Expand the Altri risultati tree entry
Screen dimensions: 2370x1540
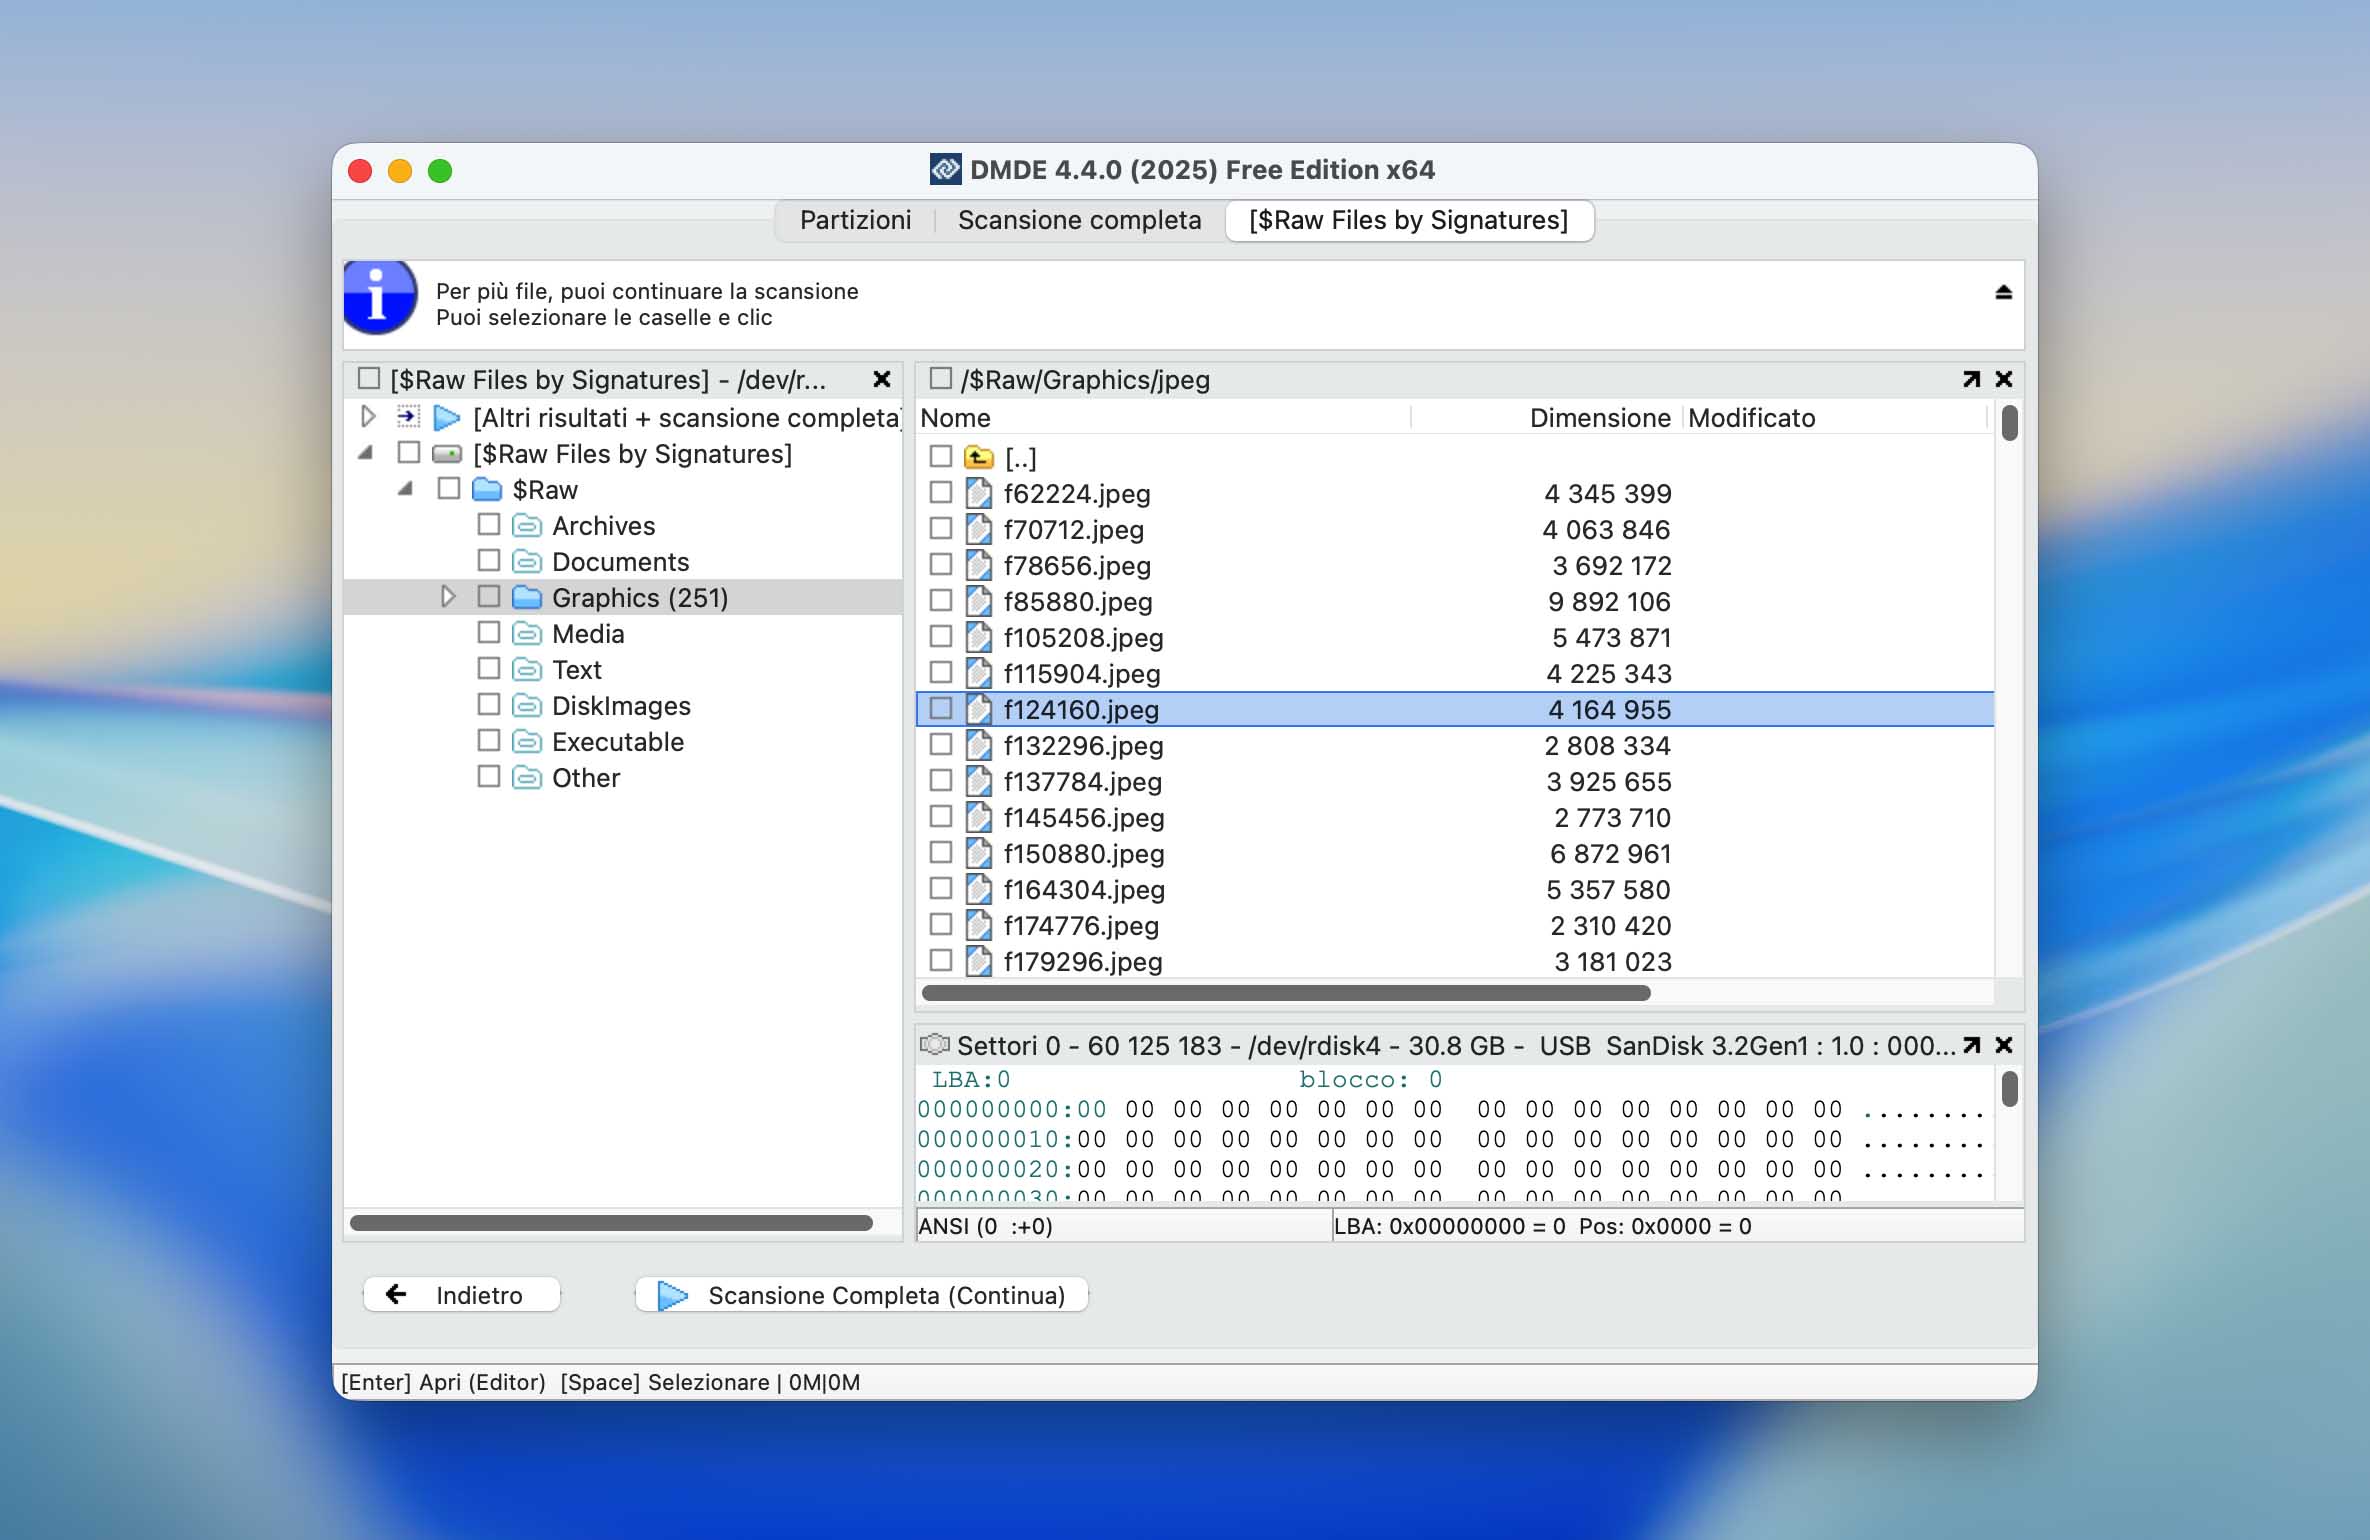pyautogui.click(x=368, y=417)
